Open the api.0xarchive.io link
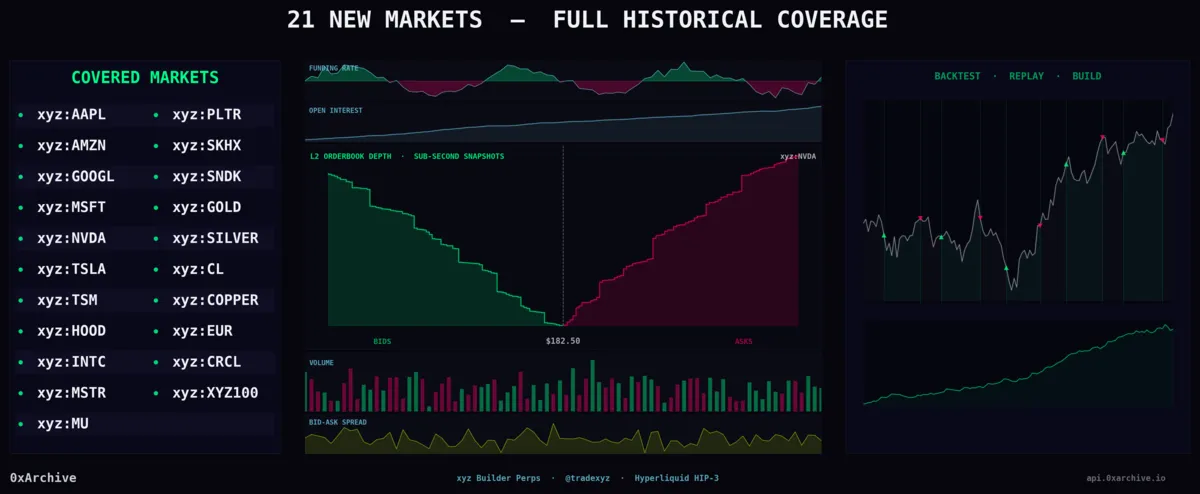Viewport: 1200px width, 494px height. 1126,479
